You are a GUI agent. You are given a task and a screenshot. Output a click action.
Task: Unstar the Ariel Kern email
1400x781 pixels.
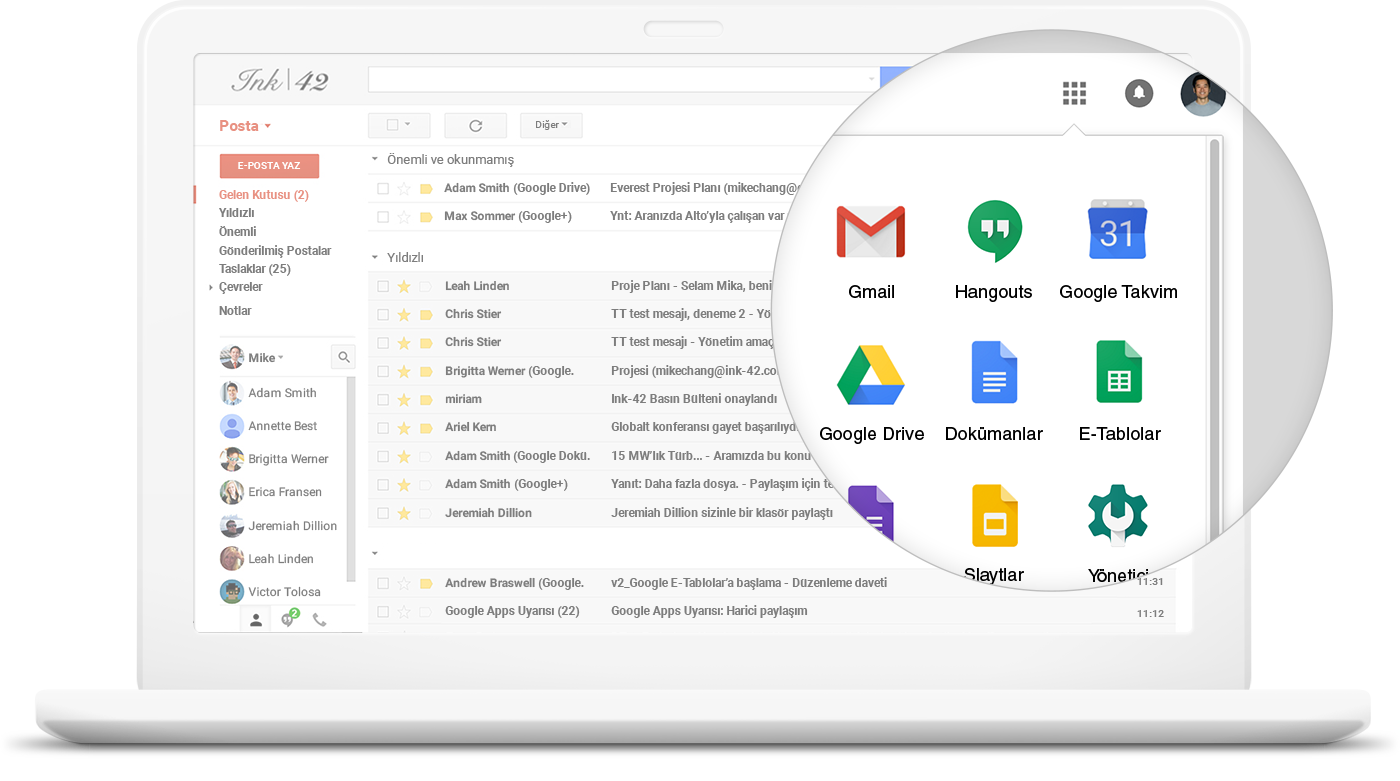(404, 427)
